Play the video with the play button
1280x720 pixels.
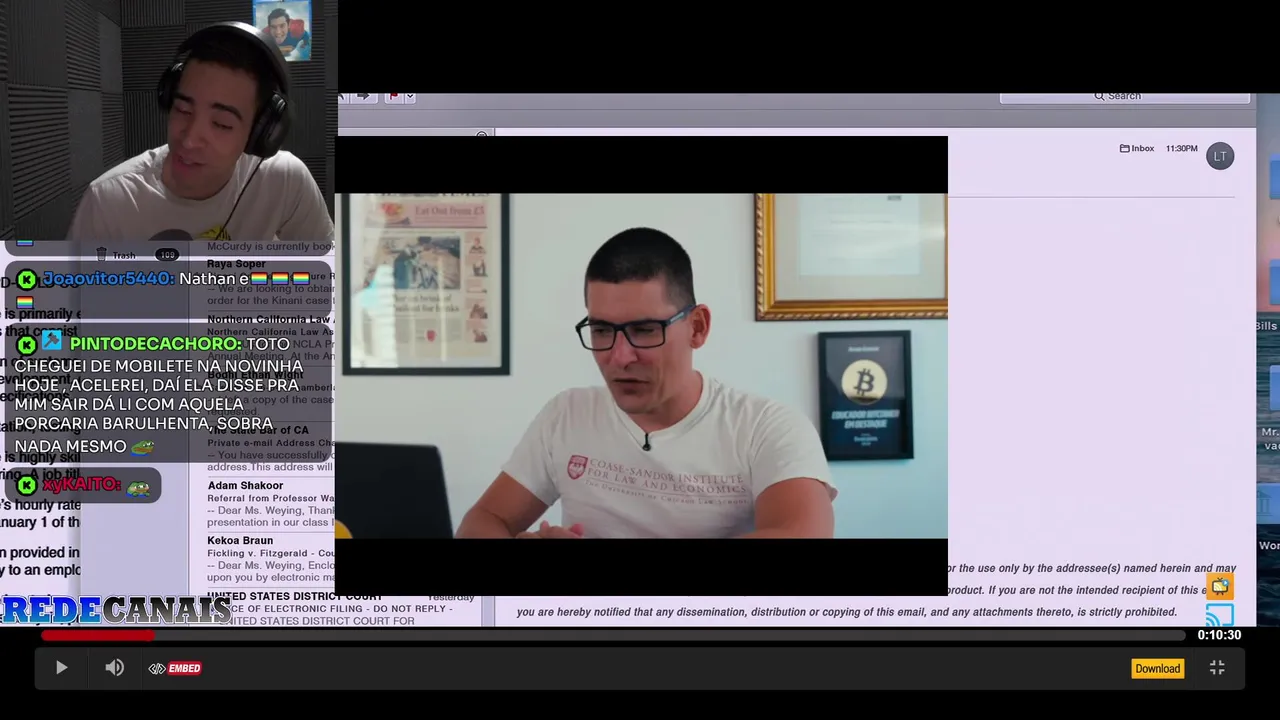point(61,668)
